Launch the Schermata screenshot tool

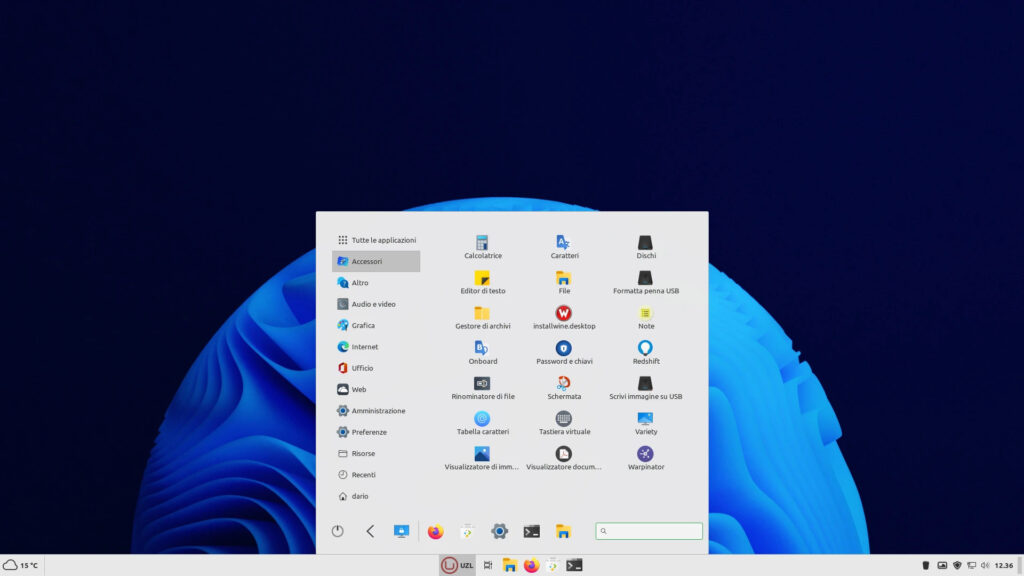tap(564, 389)
